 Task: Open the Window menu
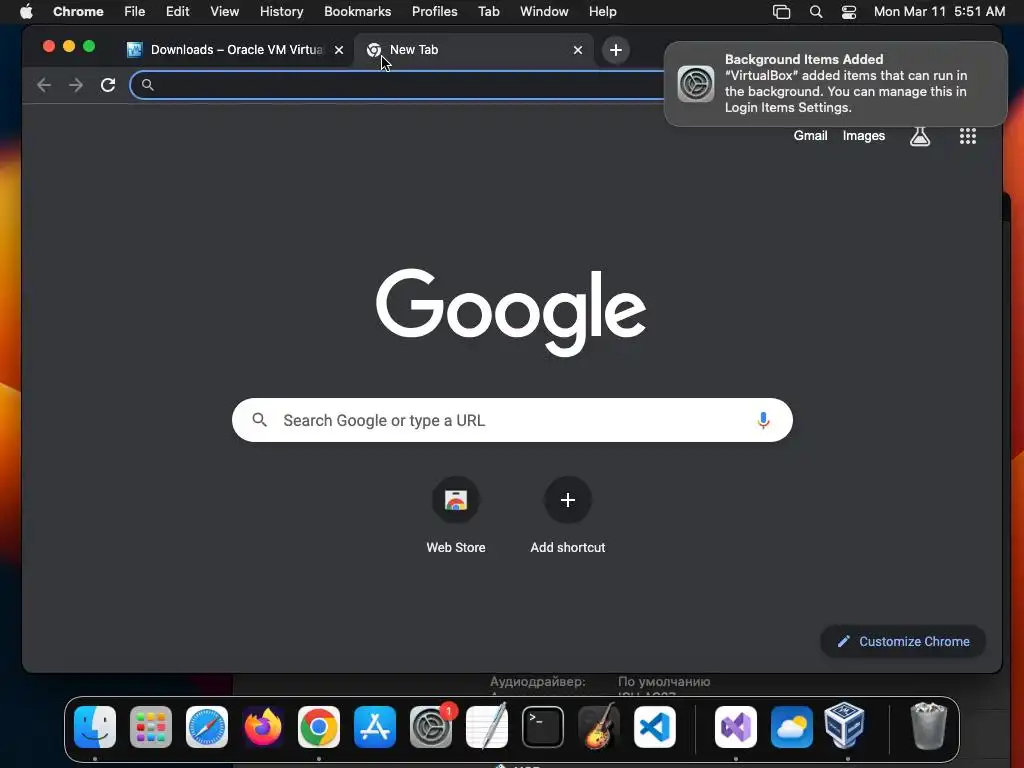tap(544, 12)
